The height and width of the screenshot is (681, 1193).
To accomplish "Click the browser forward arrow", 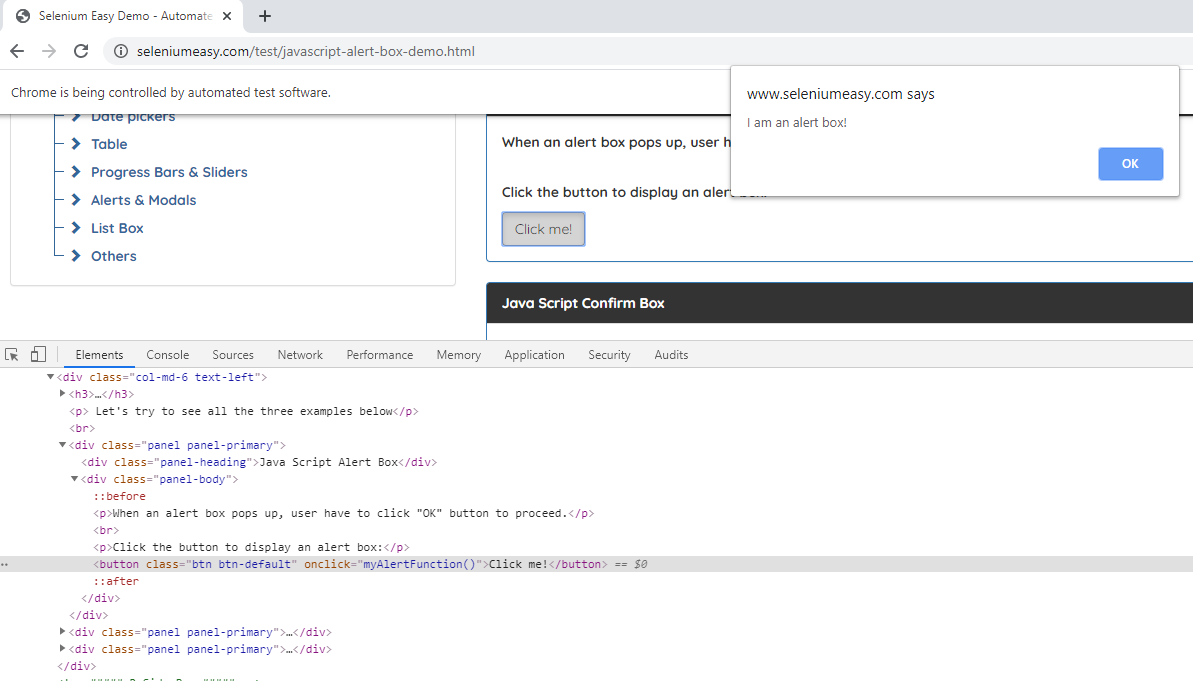I will (x=49, y=51).
